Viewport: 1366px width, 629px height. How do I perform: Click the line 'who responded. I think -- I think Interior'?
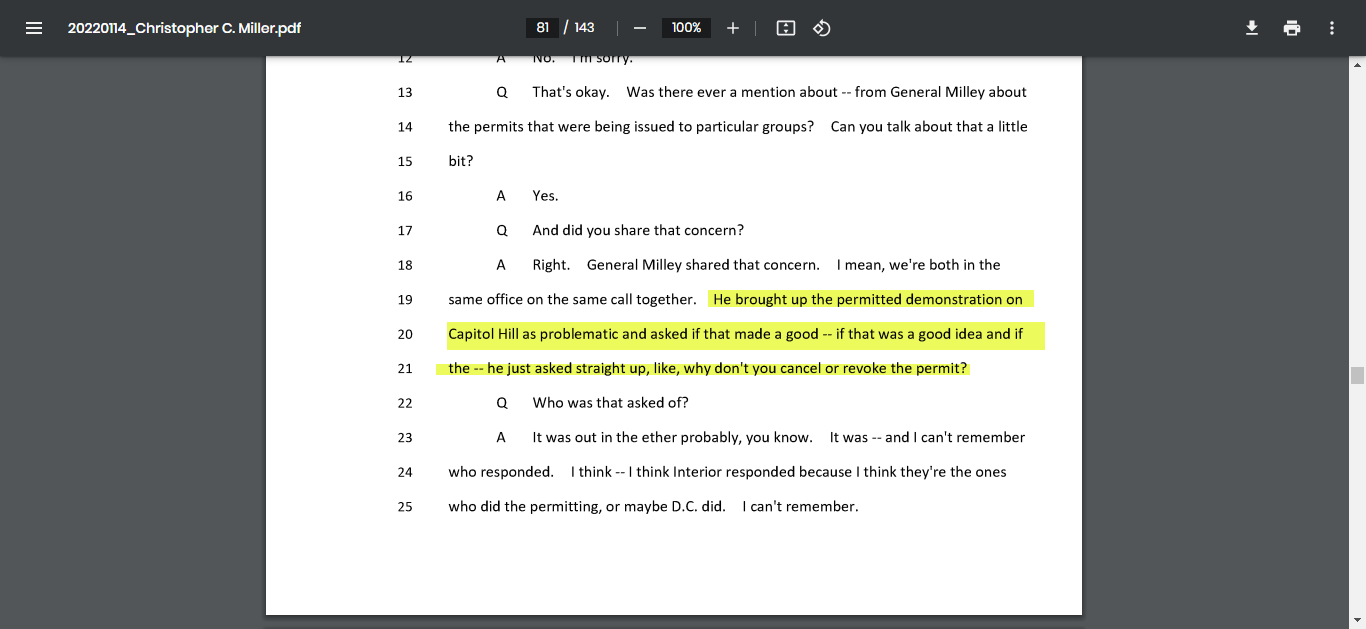click(727, 472)
